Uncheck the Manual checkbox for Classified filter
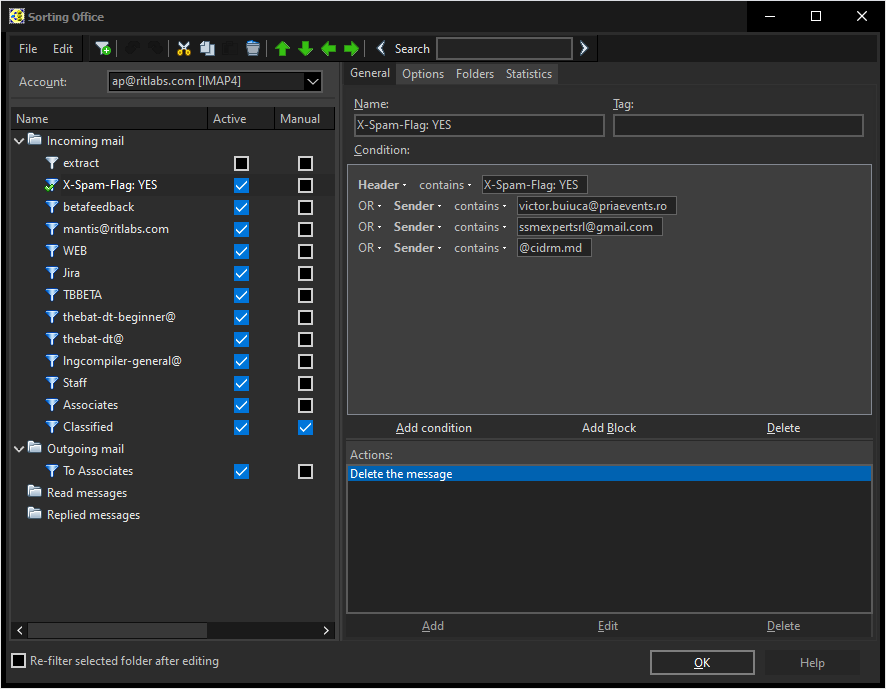 [305, 427]
